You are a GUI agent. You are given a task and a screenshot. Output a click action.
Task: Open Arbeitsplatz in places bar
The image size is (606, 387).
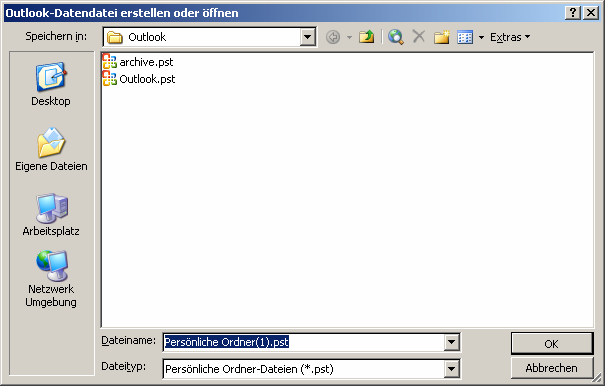(x=51, y=215)
